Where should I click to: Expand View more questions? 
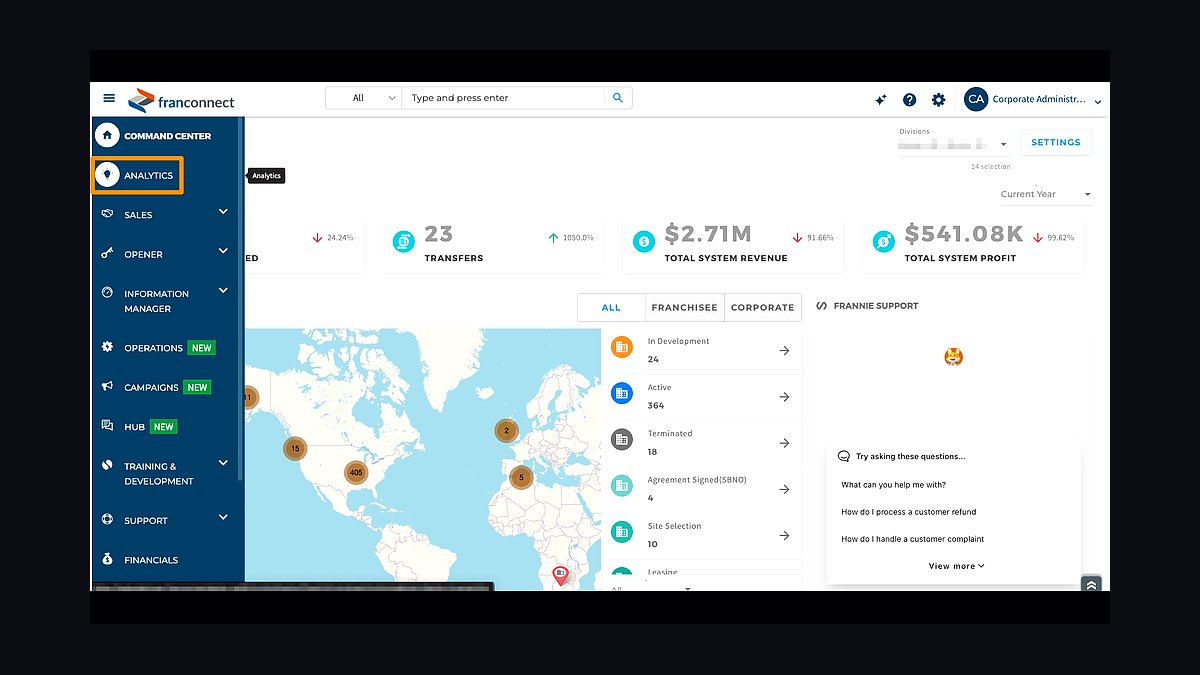point(956,566)
